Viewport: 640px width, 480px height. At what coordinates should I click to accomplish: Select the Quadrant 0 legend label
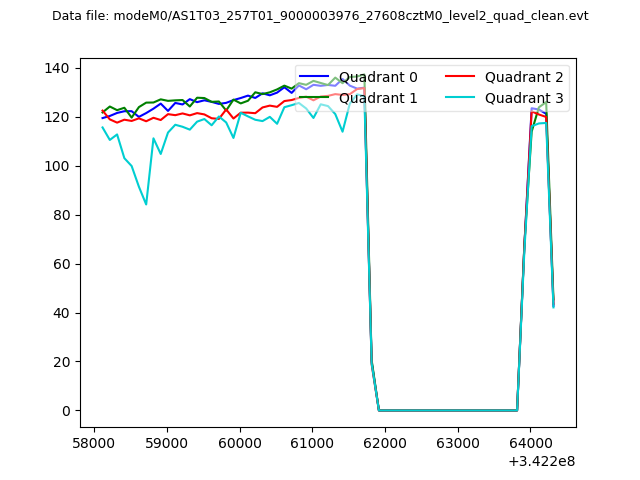click(378, 77)
